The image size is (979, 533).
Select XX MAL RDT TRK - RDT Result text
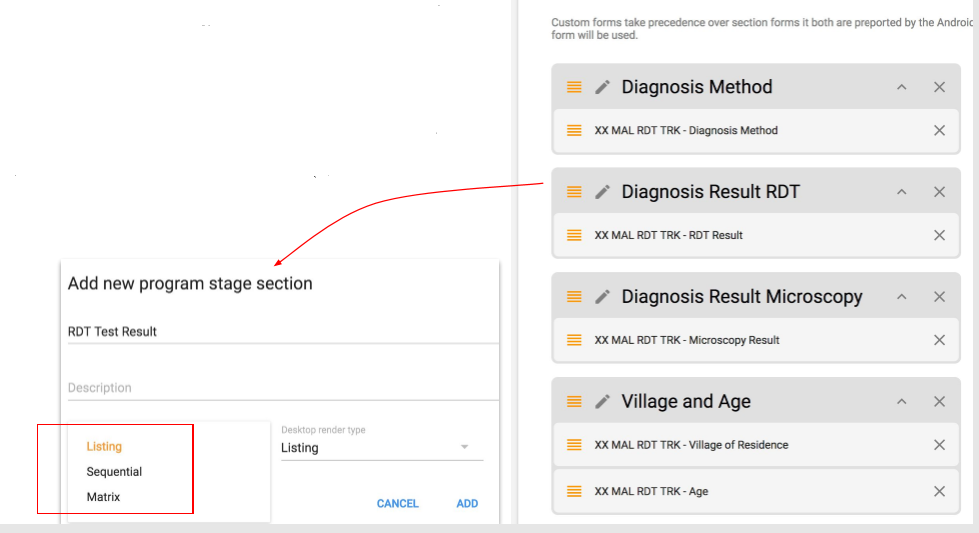click(x=668, y=235)
